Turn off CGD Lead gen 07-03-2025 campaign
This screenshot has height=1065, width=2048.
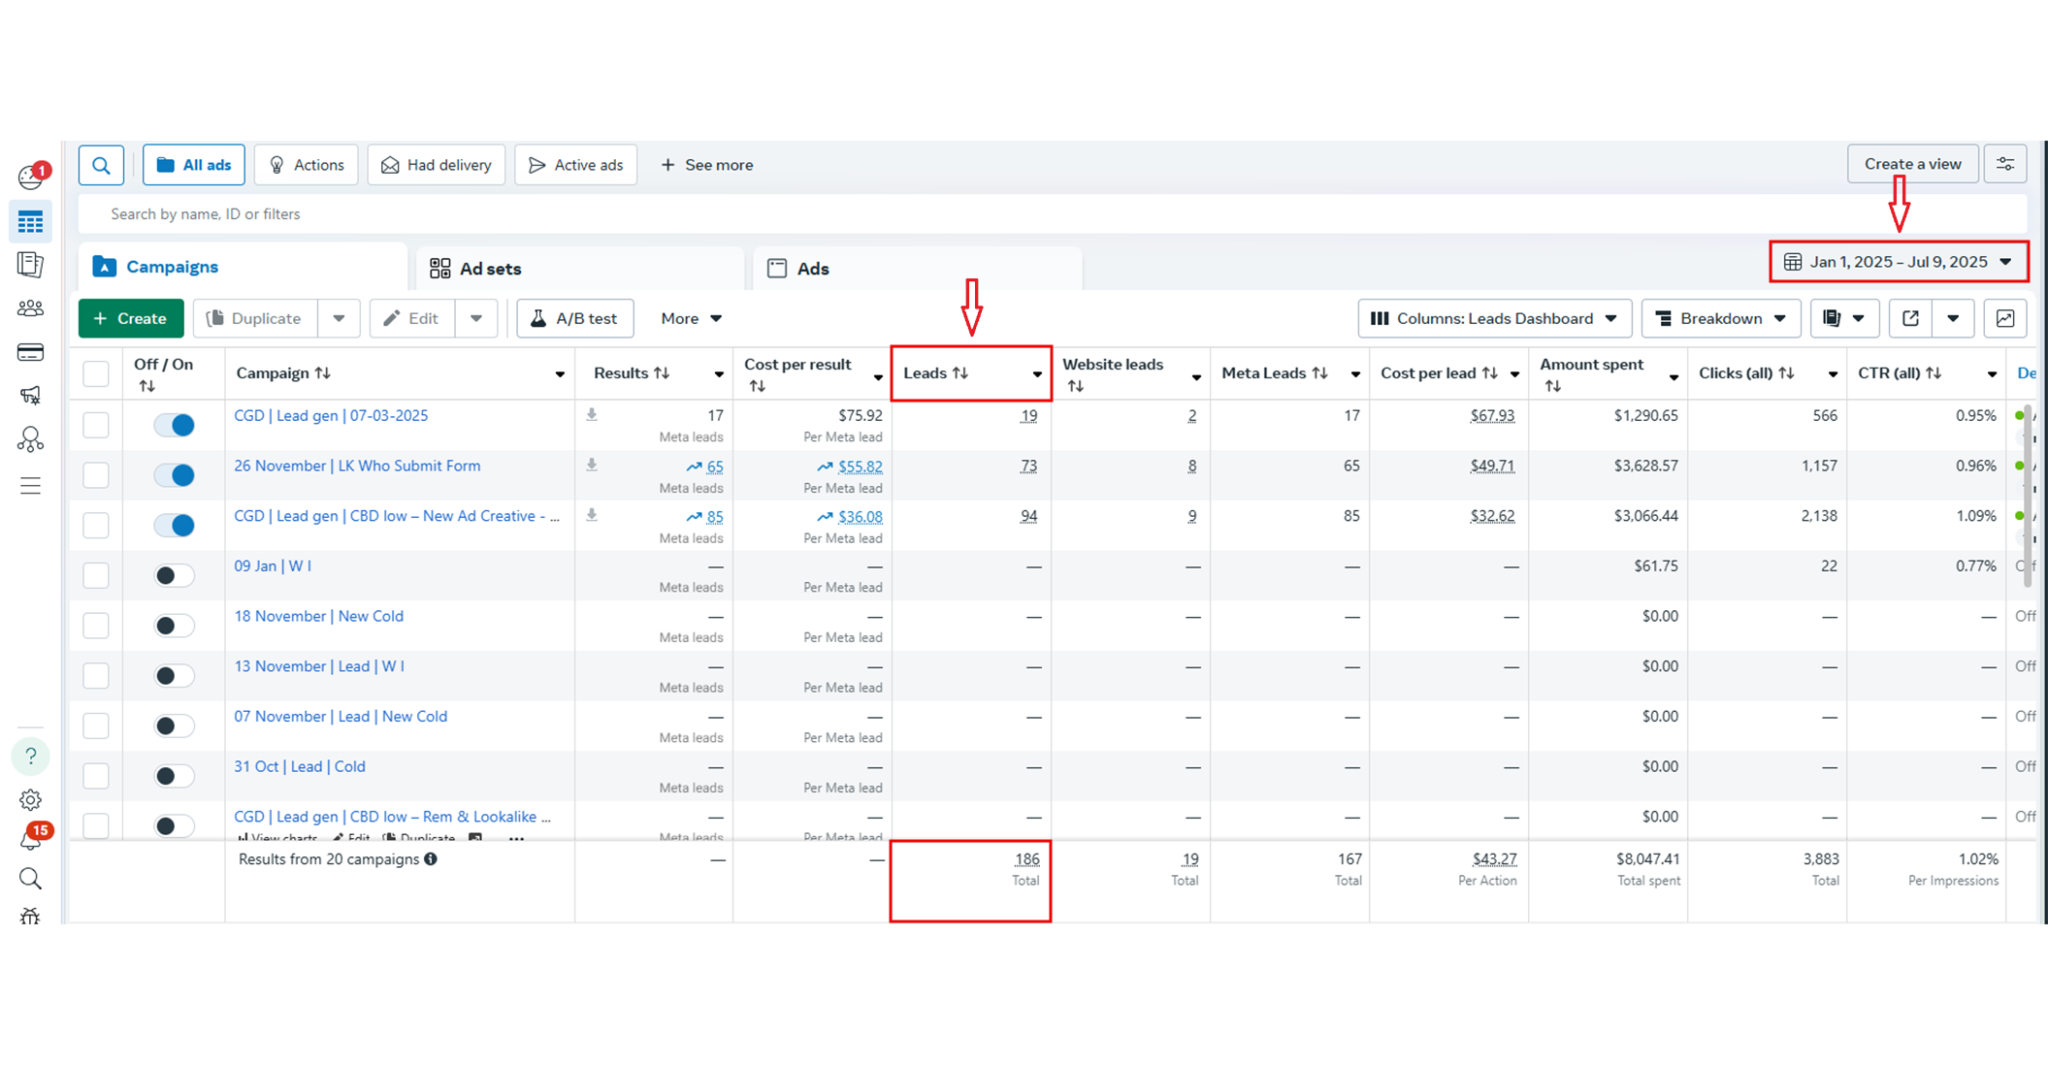pos(174,425)
